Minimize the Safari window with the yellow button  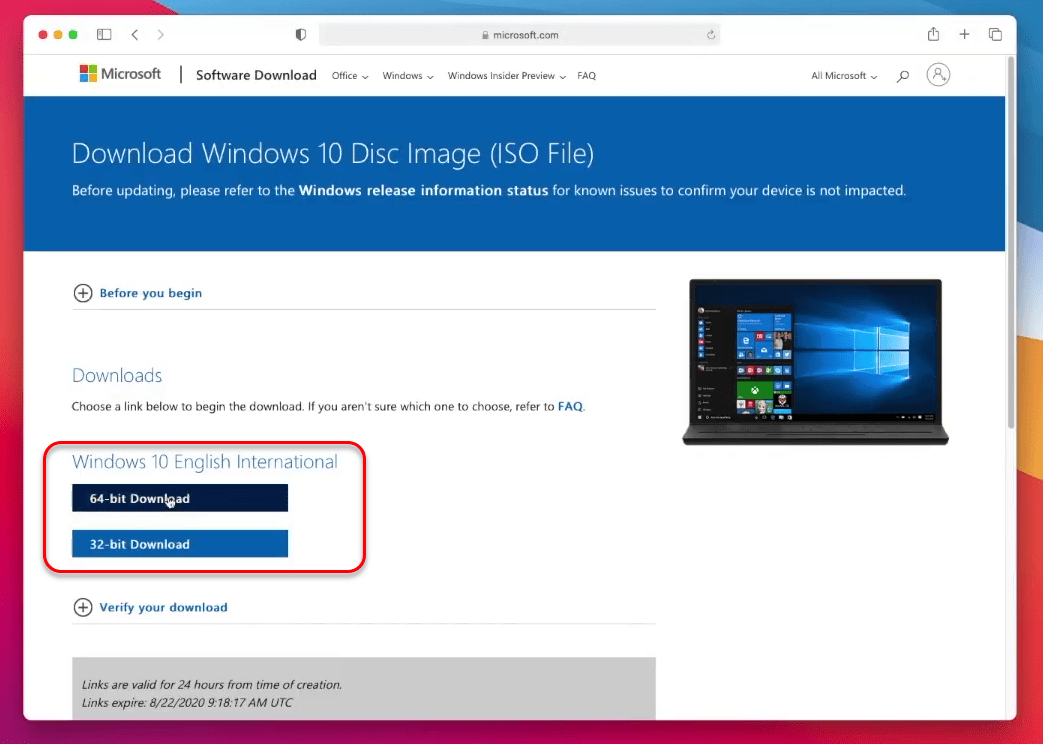pyautogui.click(x=58, y=35)
